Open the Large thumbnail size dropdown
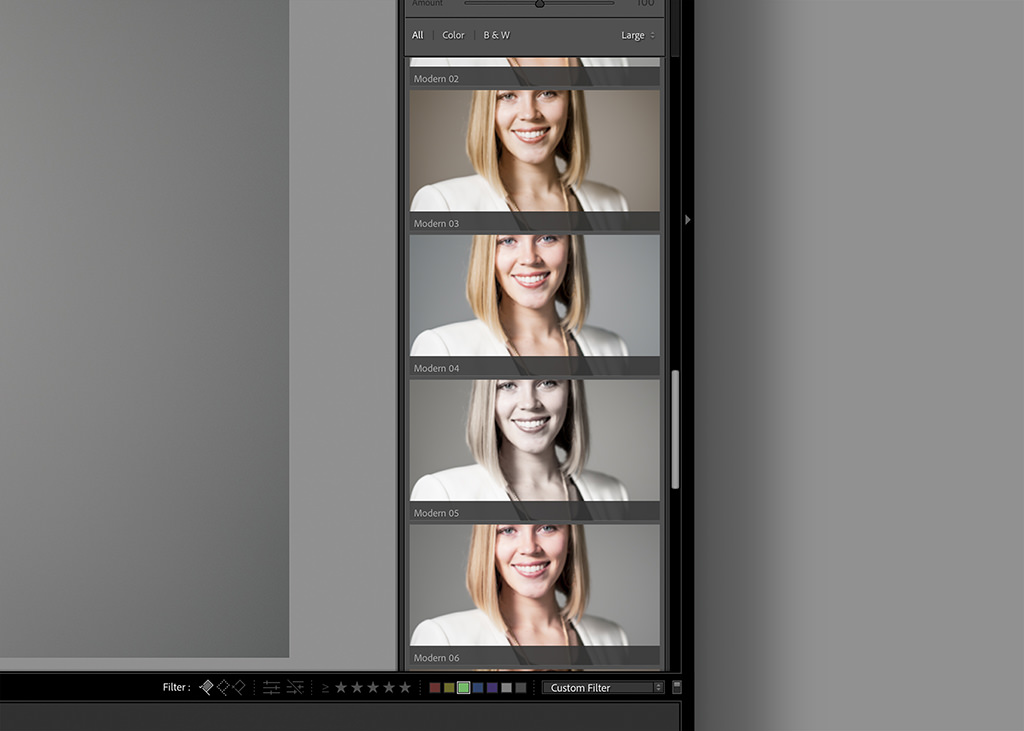 (x=638, y=35)
